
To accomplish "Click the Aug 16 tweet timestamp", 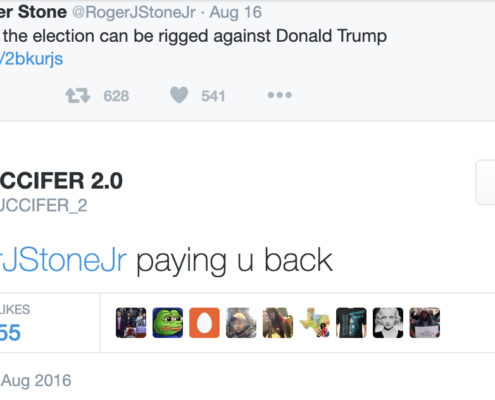I will click(x=236, y=12).
